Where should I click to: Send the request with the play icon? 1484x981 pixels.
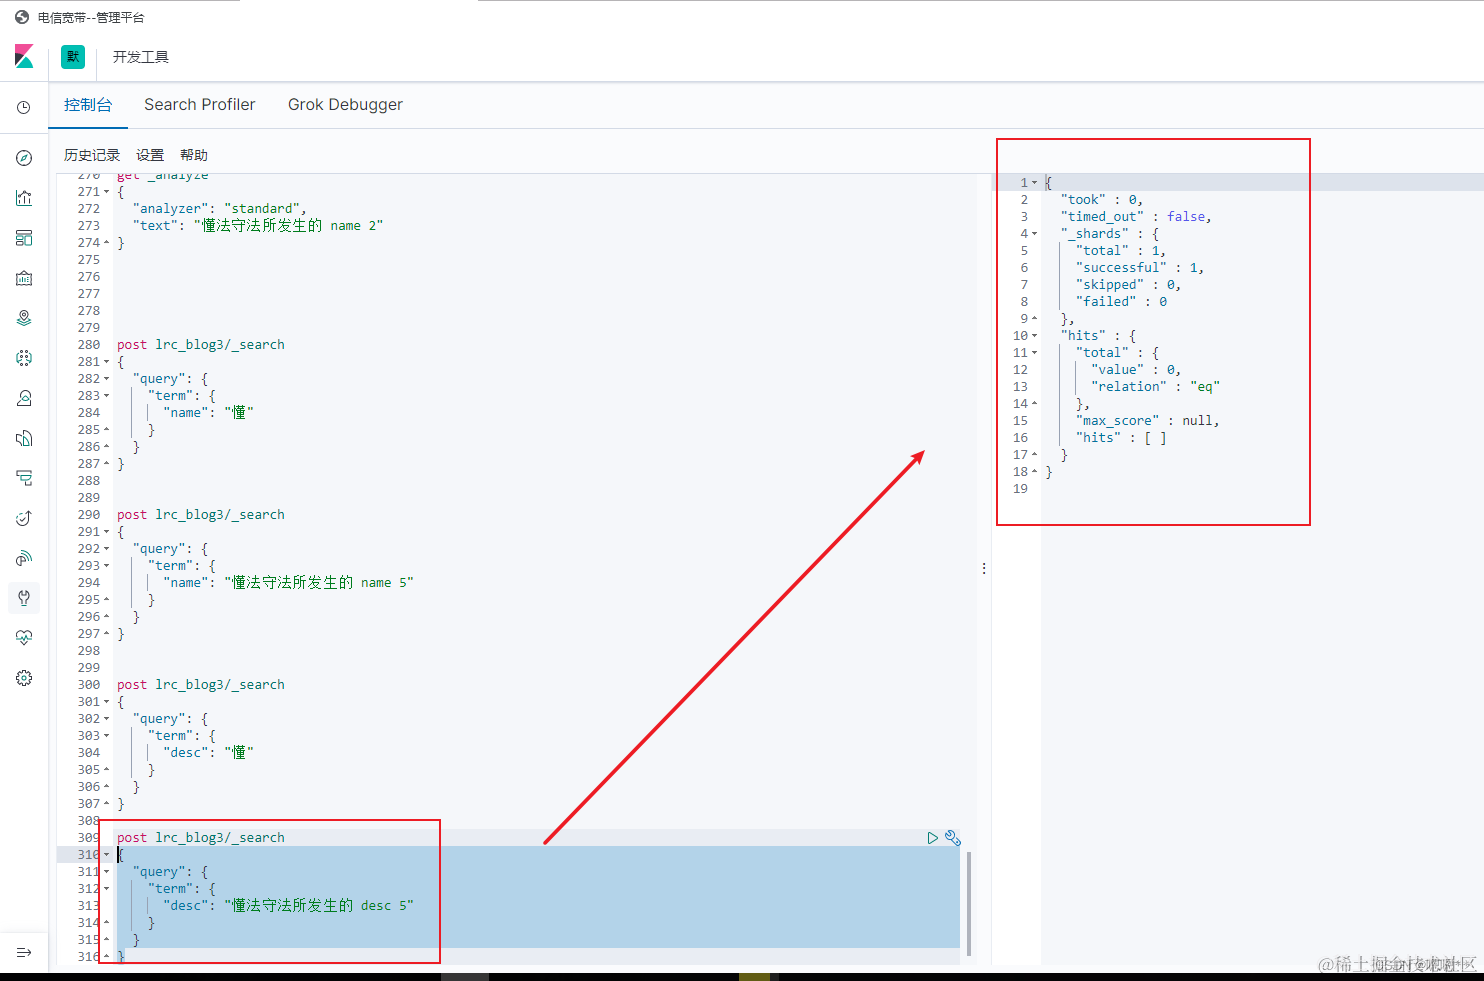tap(932, 838)
